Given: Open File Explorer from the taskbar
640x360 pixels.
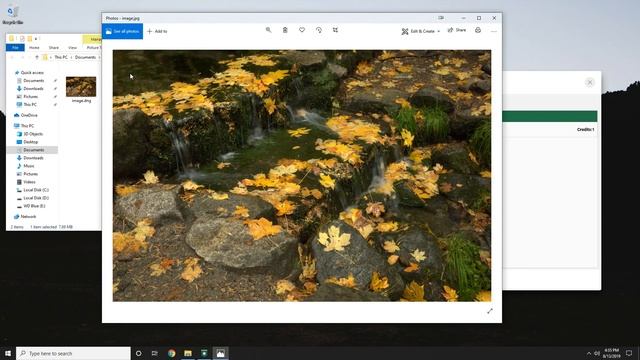Looking at the screenshot, I should (188, 353).
